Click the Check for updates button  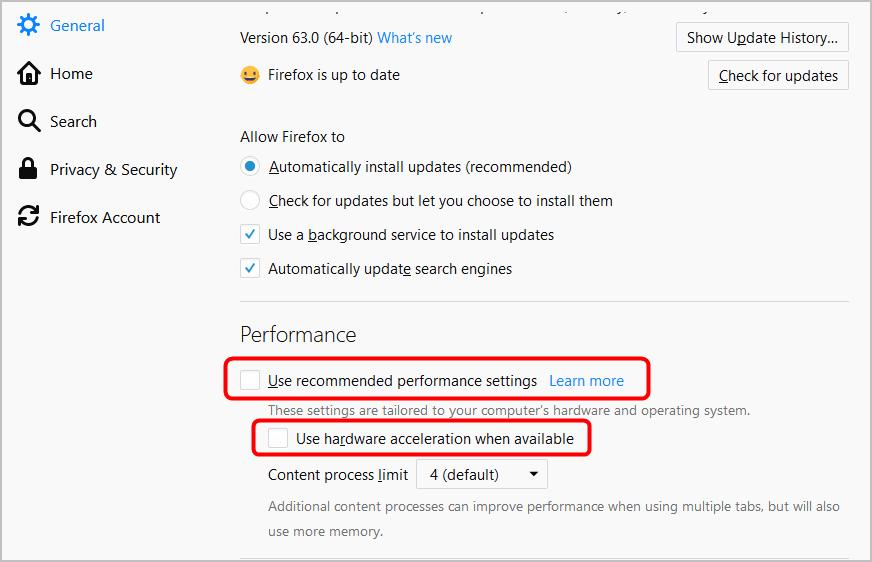(x=778, y=76)
